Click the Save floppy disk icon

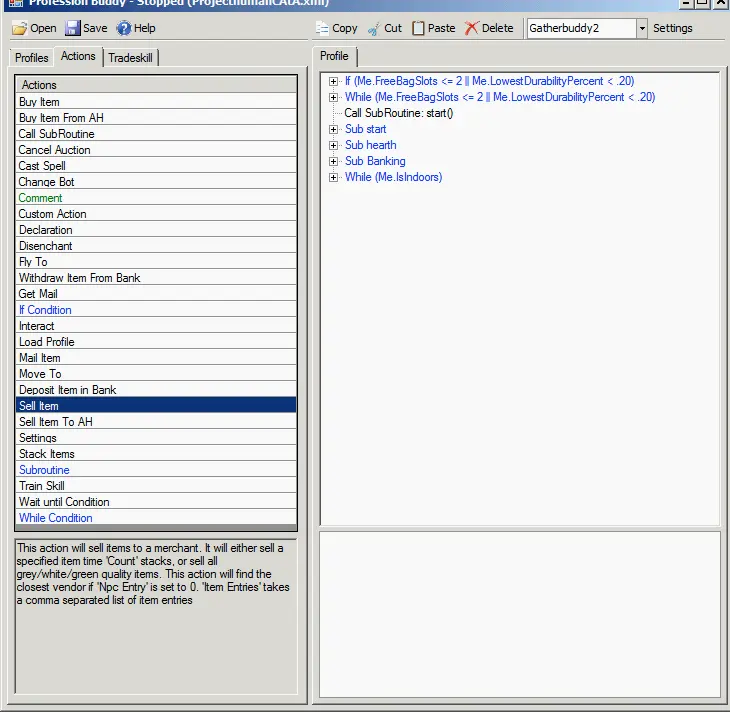[x=73, y=29]
